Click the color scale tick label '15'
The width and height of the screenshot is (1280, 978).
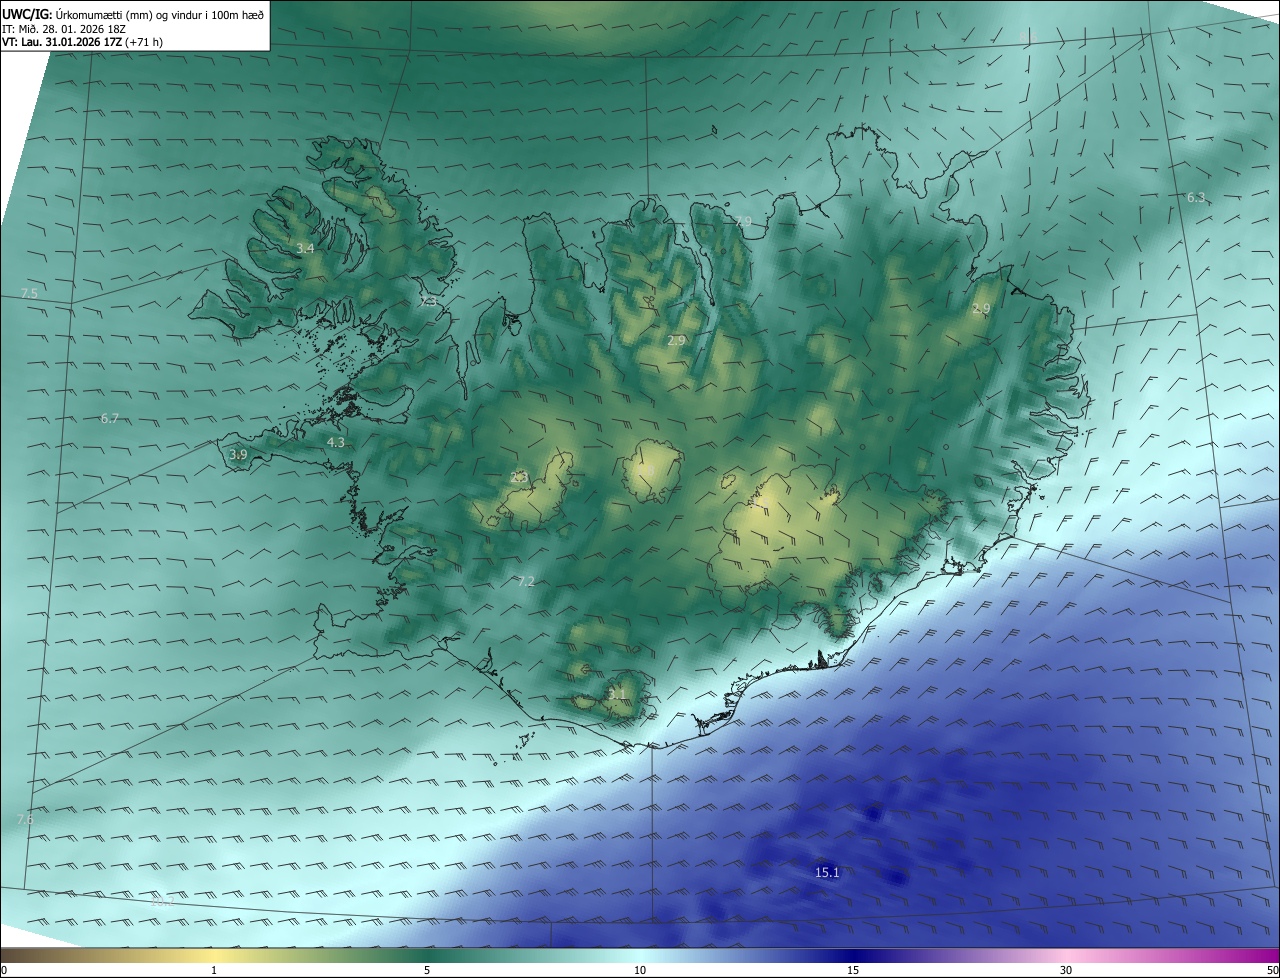[853, 970]
